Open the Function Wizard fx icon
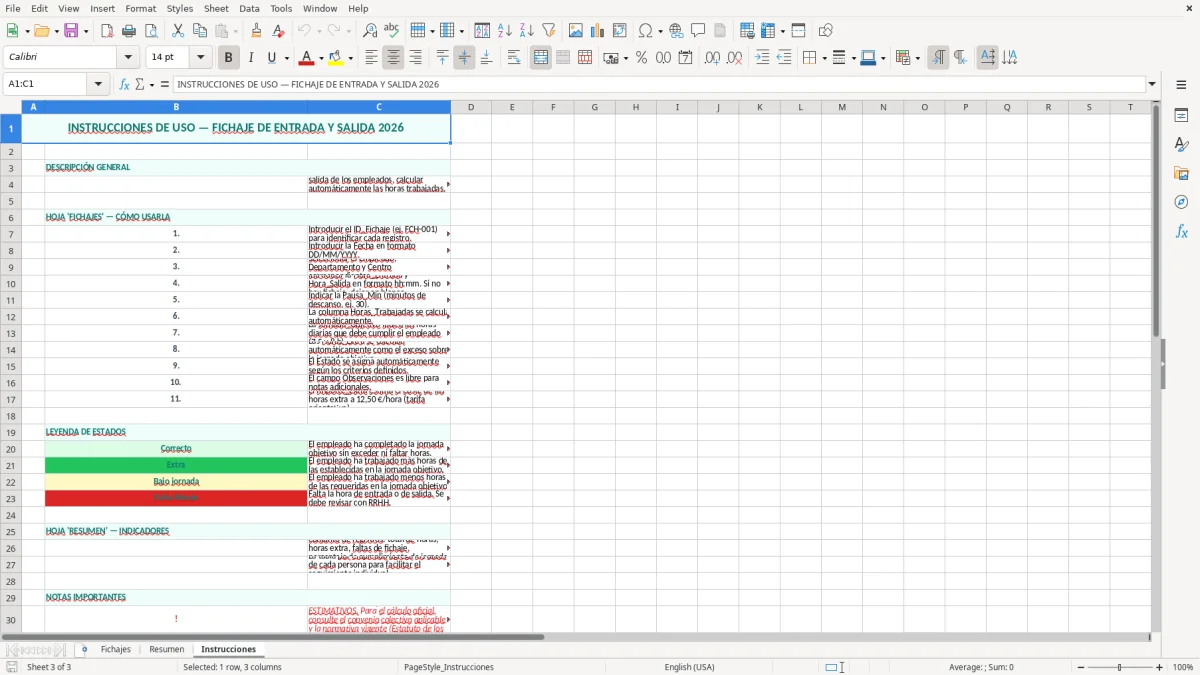 point(124,84)
